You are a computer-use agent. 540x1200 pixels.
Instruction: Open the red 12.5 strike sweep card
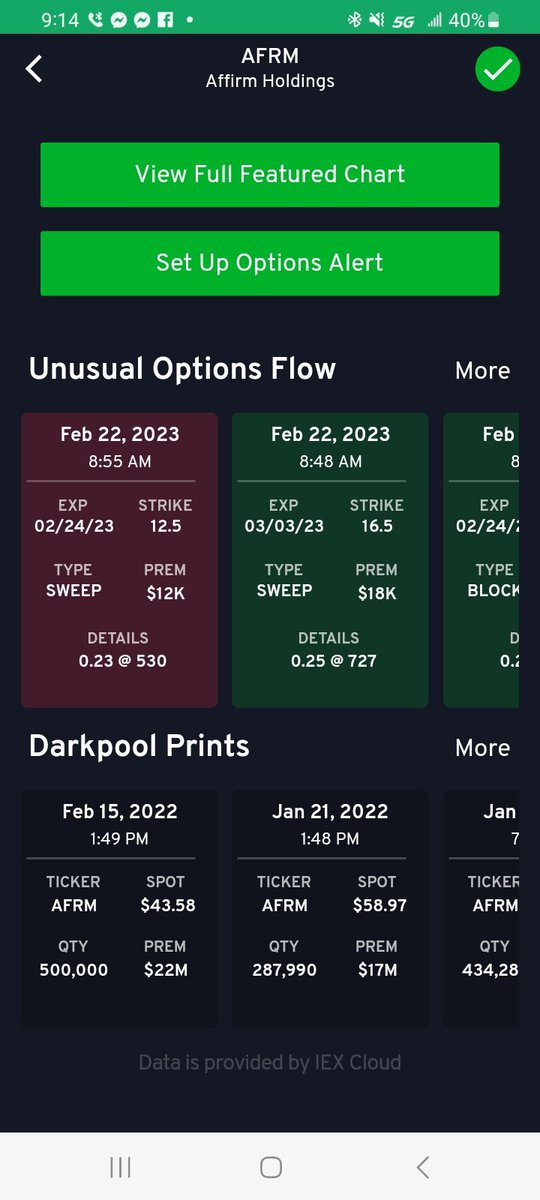120,560
